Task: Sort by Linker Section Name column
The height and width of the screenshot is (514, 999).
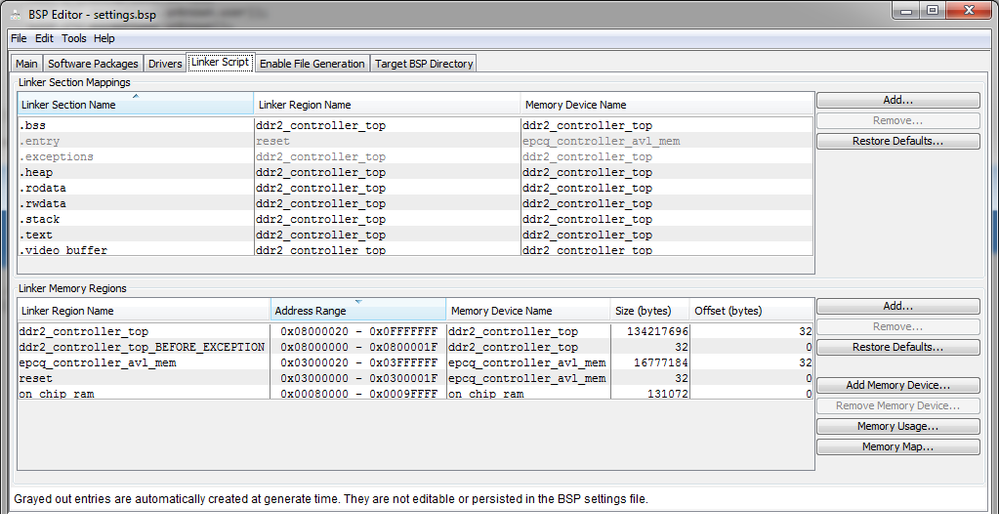Action: click(134, 105)
